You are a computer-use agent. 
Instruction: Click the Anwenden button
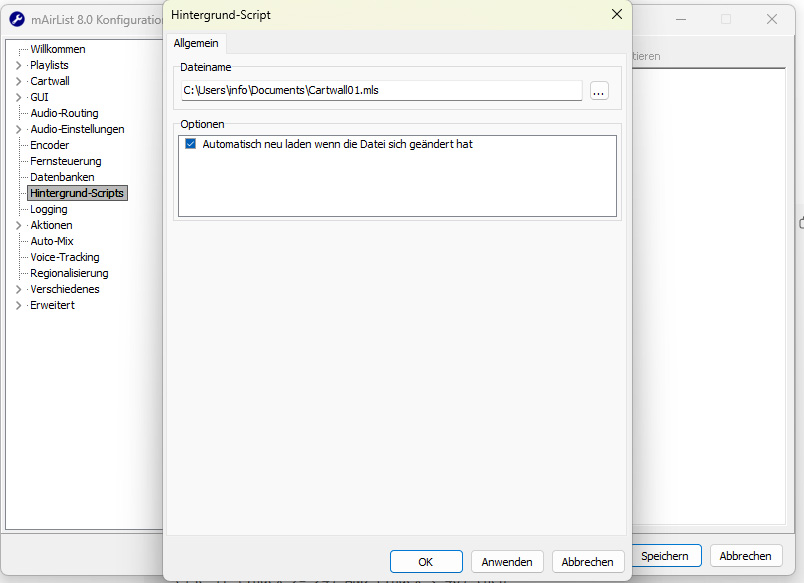coord(507,562)
